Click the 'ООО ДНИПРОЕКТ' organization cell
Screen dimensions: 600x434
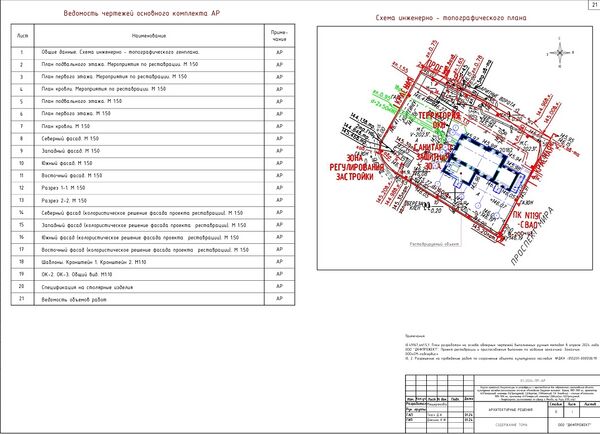tap(573, 425)
